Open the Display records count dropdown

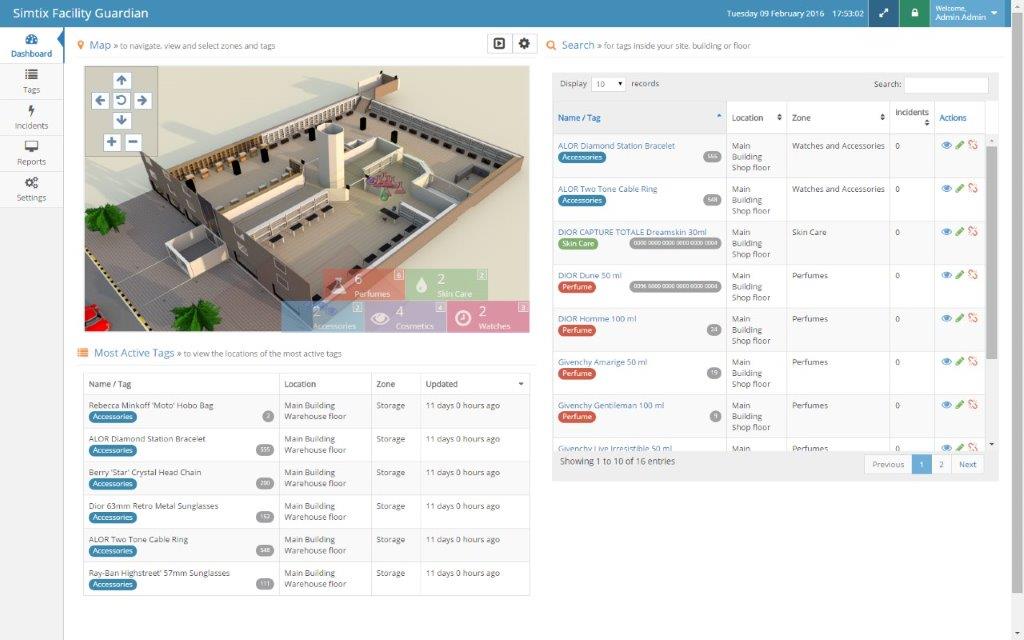tap(608, 84)
